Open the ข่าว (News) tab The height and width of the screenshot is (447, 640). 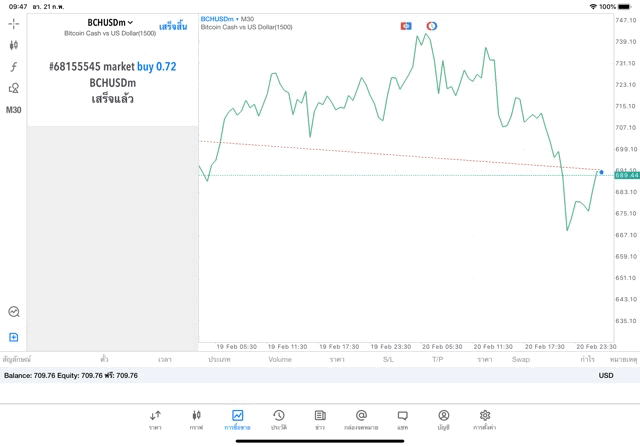pyautogui.click(x=319, y=419)
